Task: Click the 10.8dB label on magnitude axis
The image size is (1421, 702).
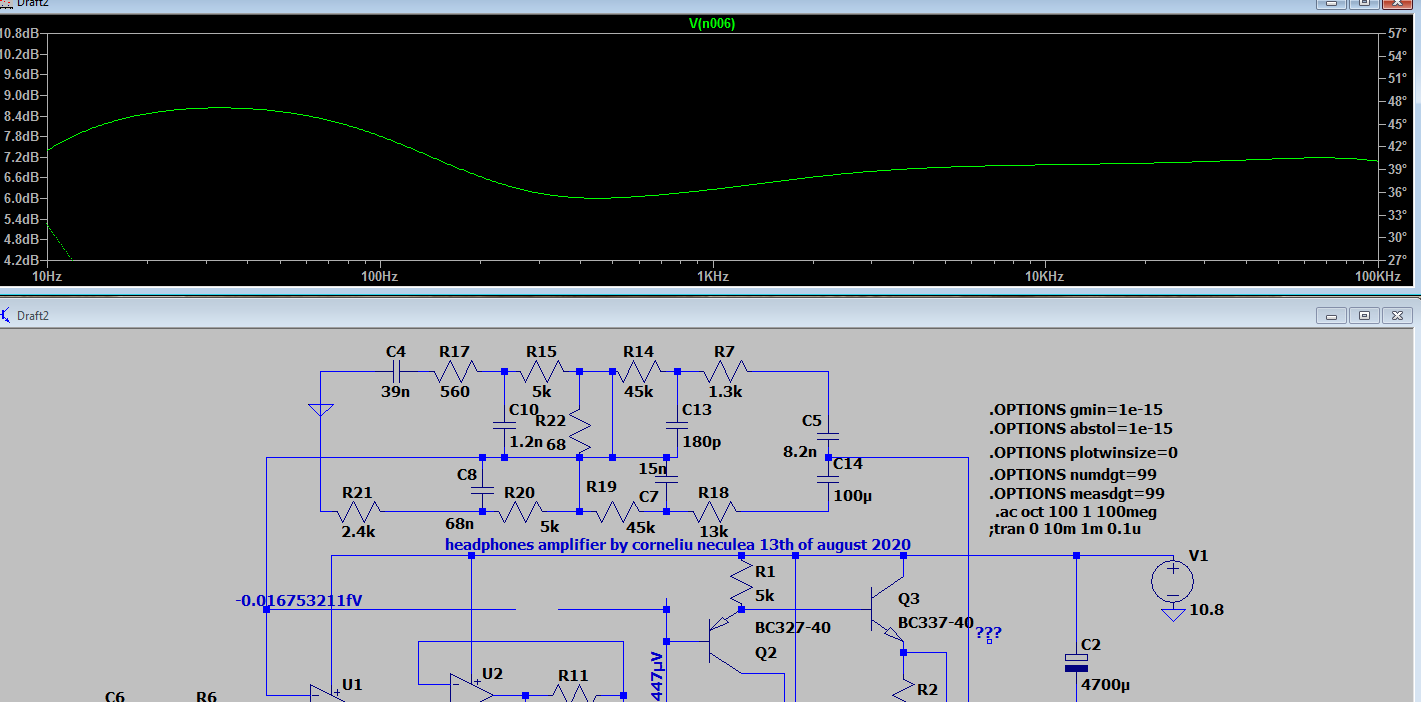Action: point(20,33)
